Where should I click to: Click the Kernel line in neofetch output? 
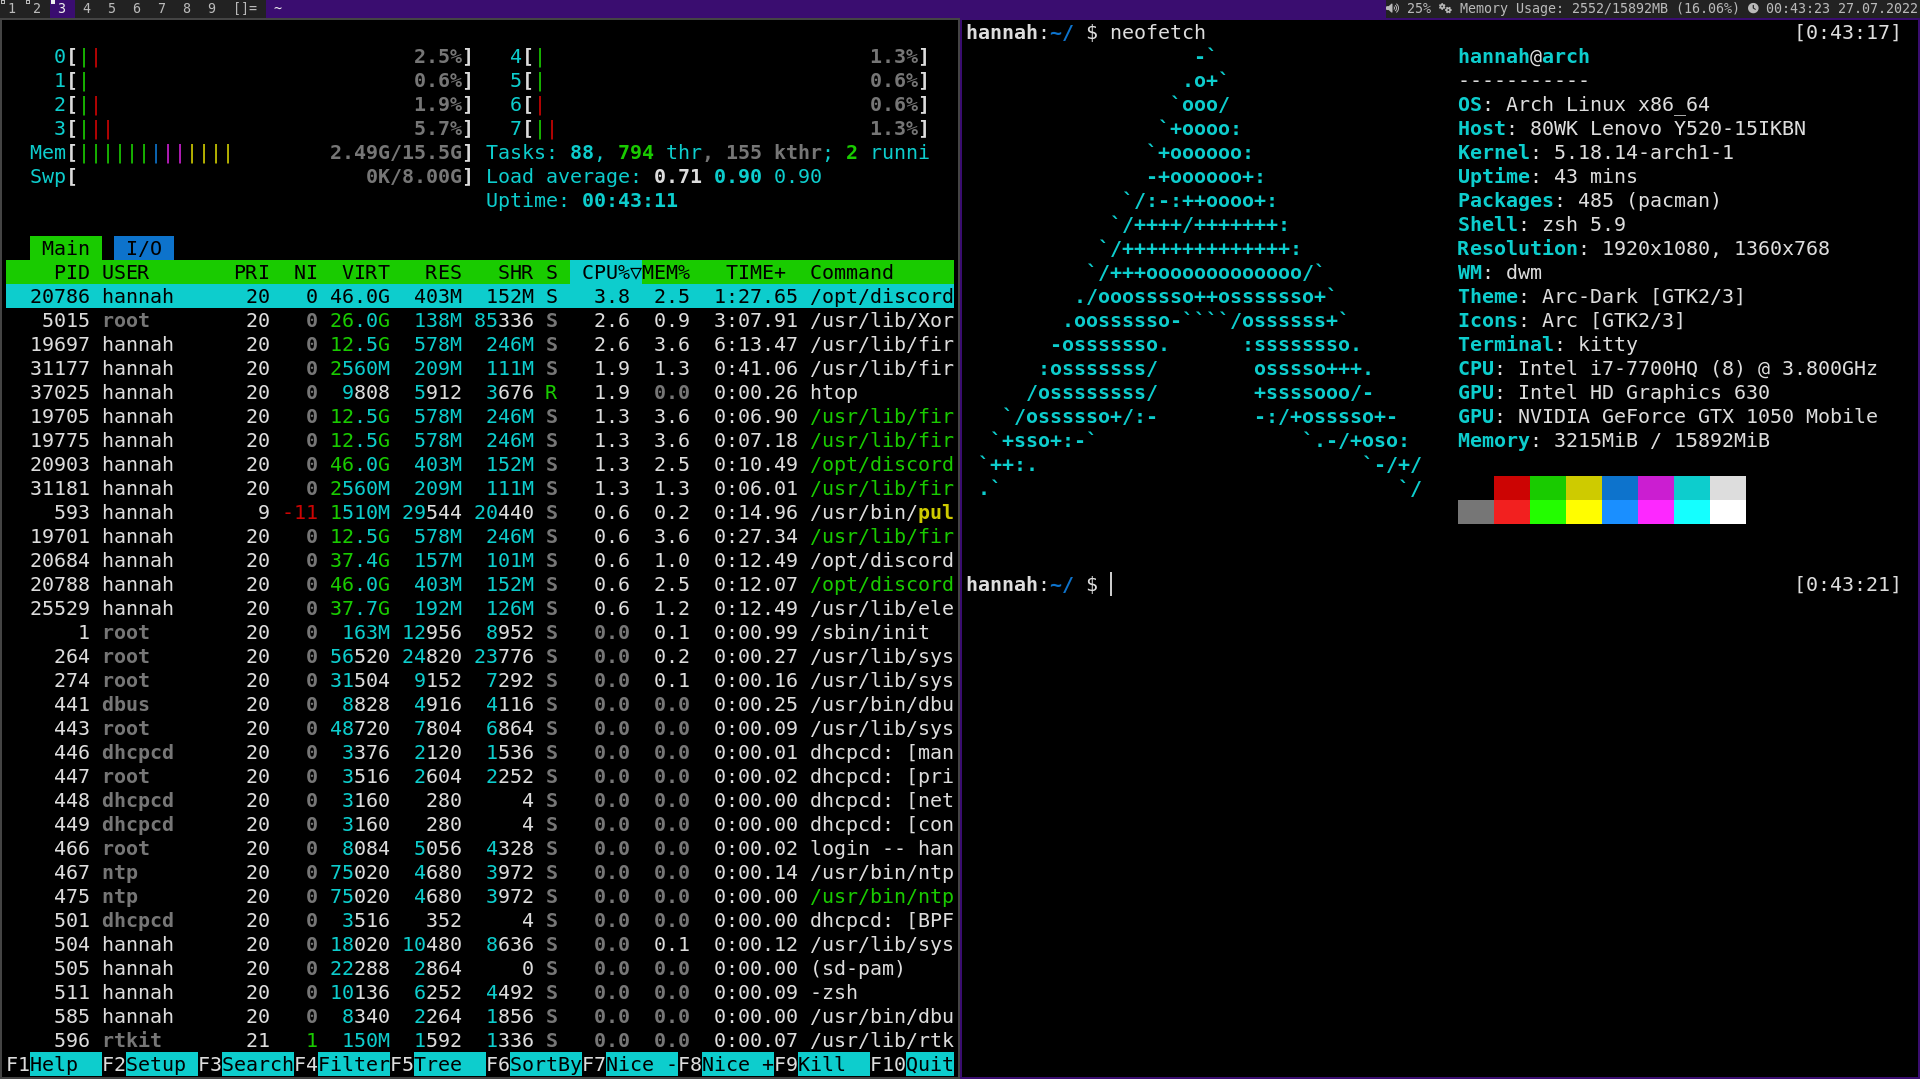[1596, 152]
